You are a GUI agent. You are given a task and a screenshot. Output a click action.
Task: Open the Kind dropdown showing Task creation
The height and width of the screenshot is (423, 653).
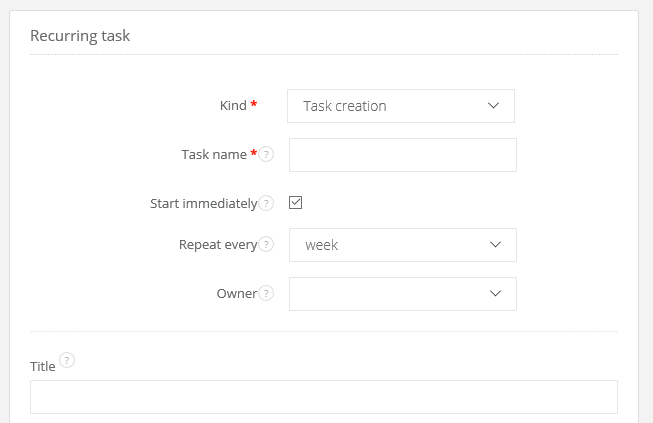coord(401,106)
